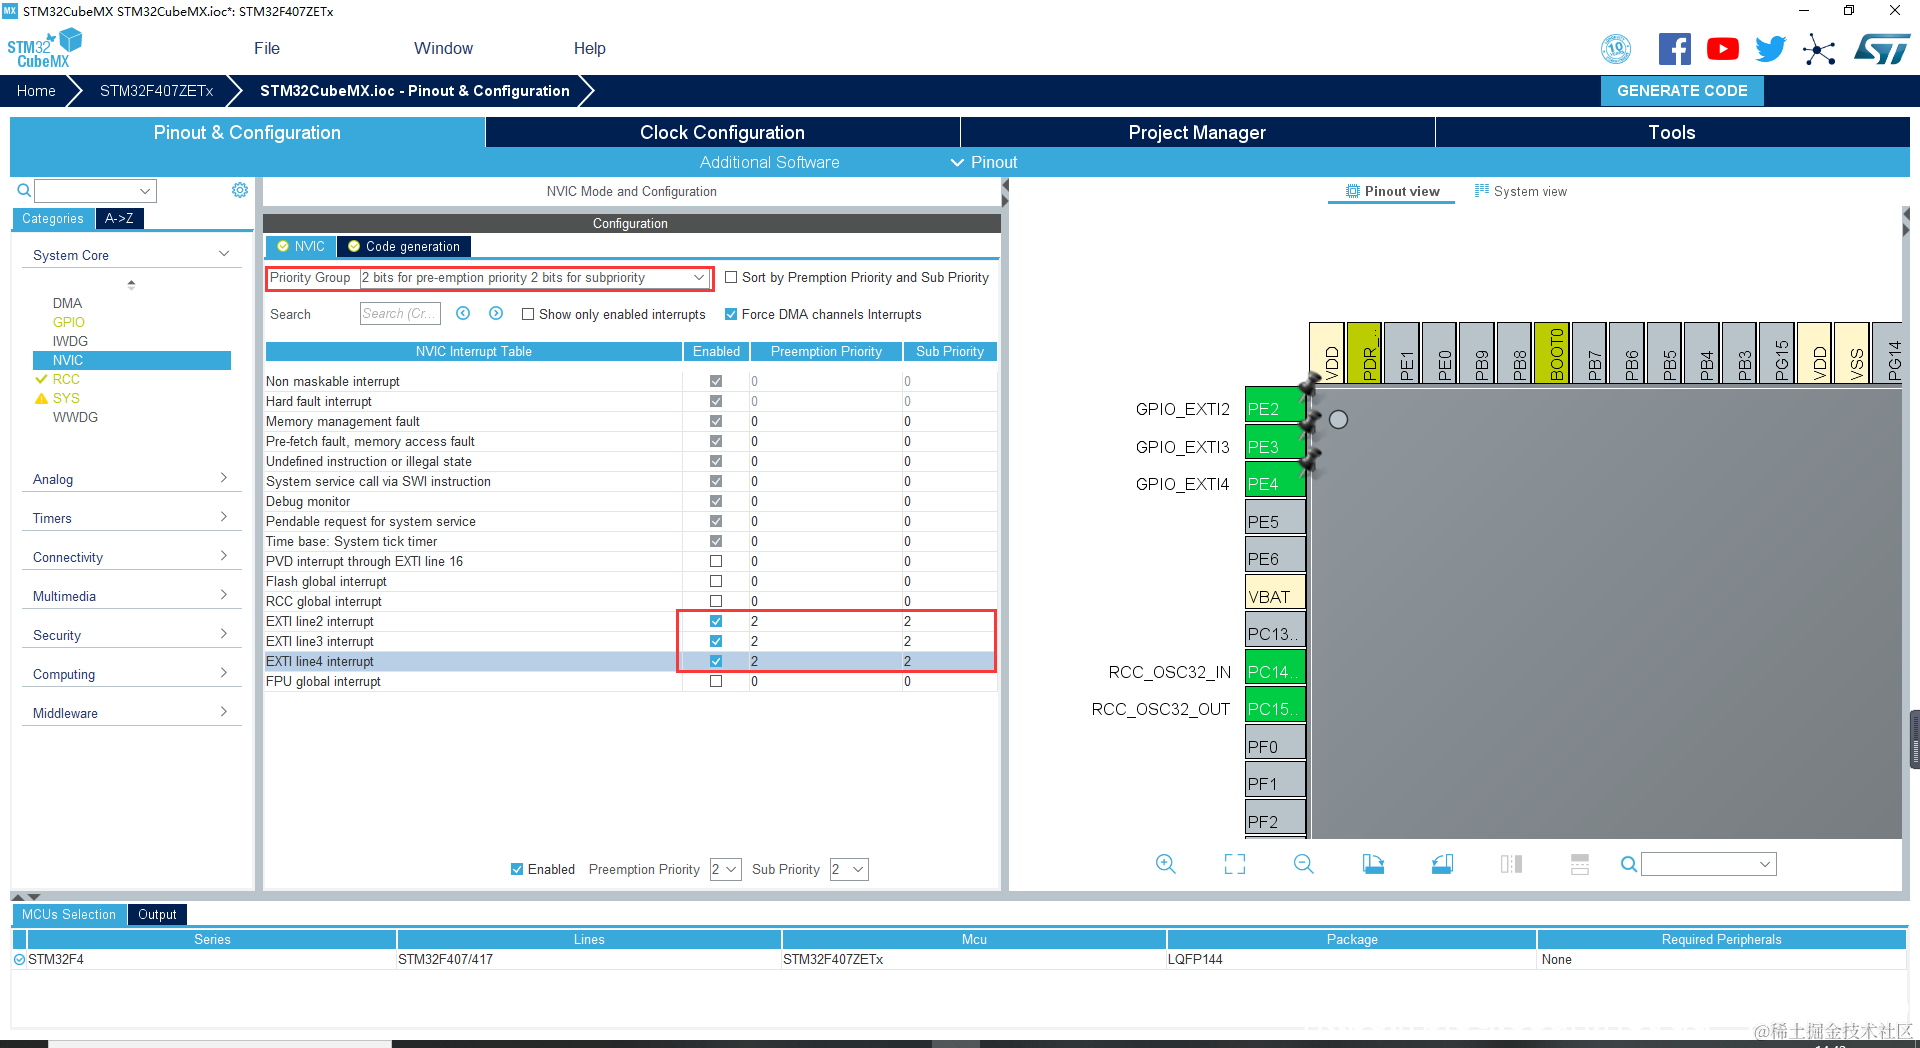Expand the Timers category

[130, 518]
